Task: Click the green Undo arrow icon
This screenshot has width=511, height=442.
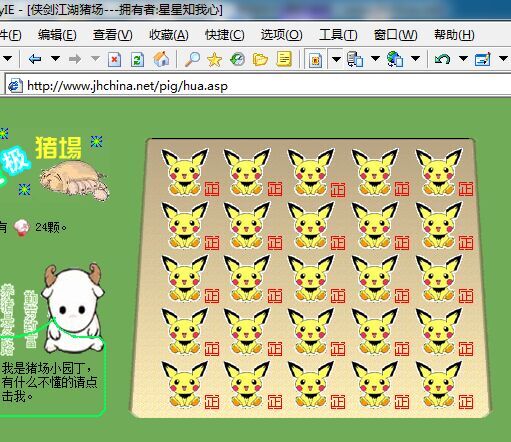Action: click(x=442, y=59)
